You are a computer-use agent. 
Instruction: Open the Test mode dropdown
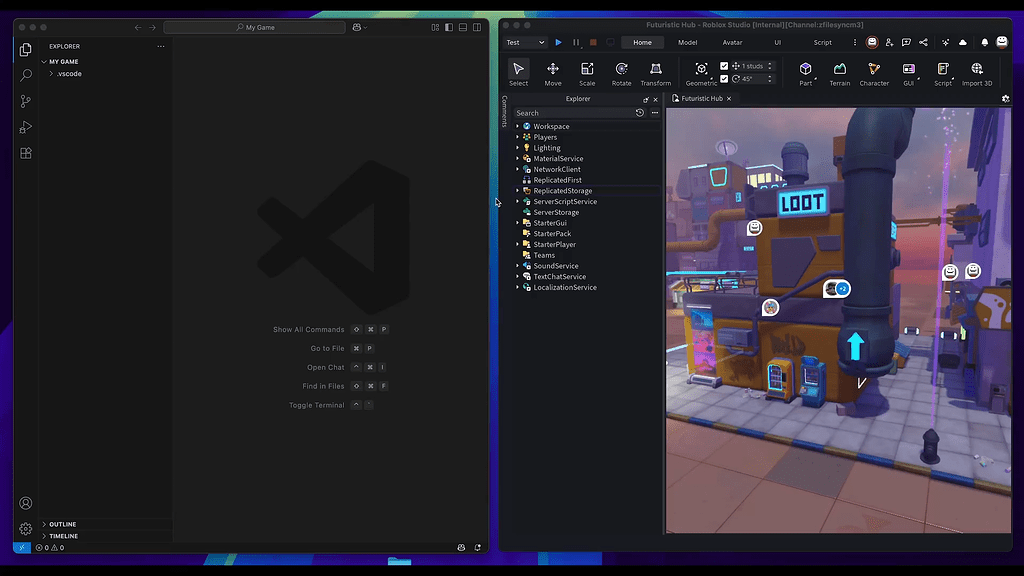[x=527, y=42]
